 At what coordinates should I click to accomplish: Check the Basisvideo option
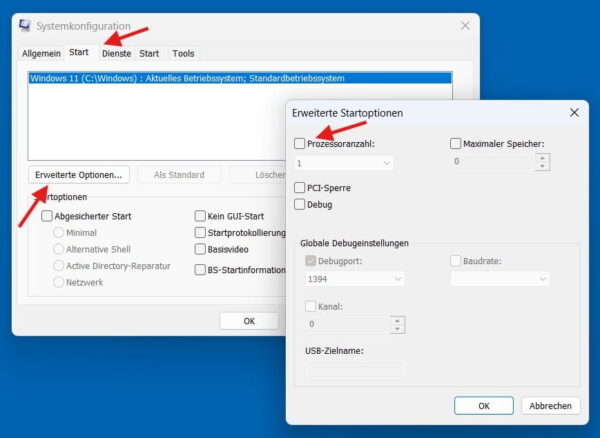(200, 249)
